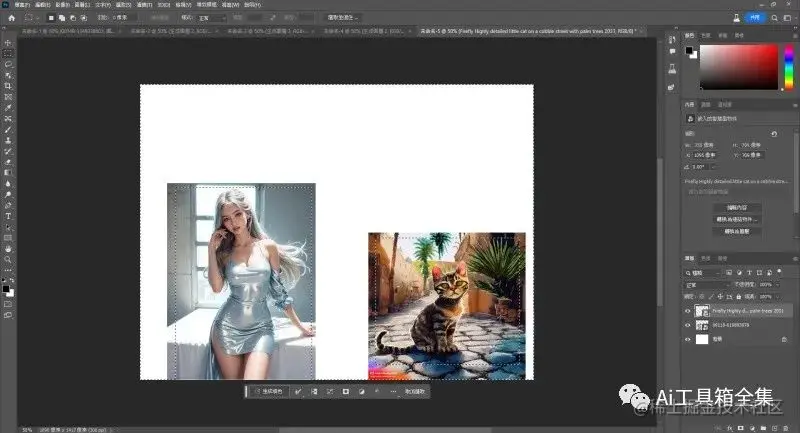
Task: Click the three-dots more options on task bar
Action: 393,392
